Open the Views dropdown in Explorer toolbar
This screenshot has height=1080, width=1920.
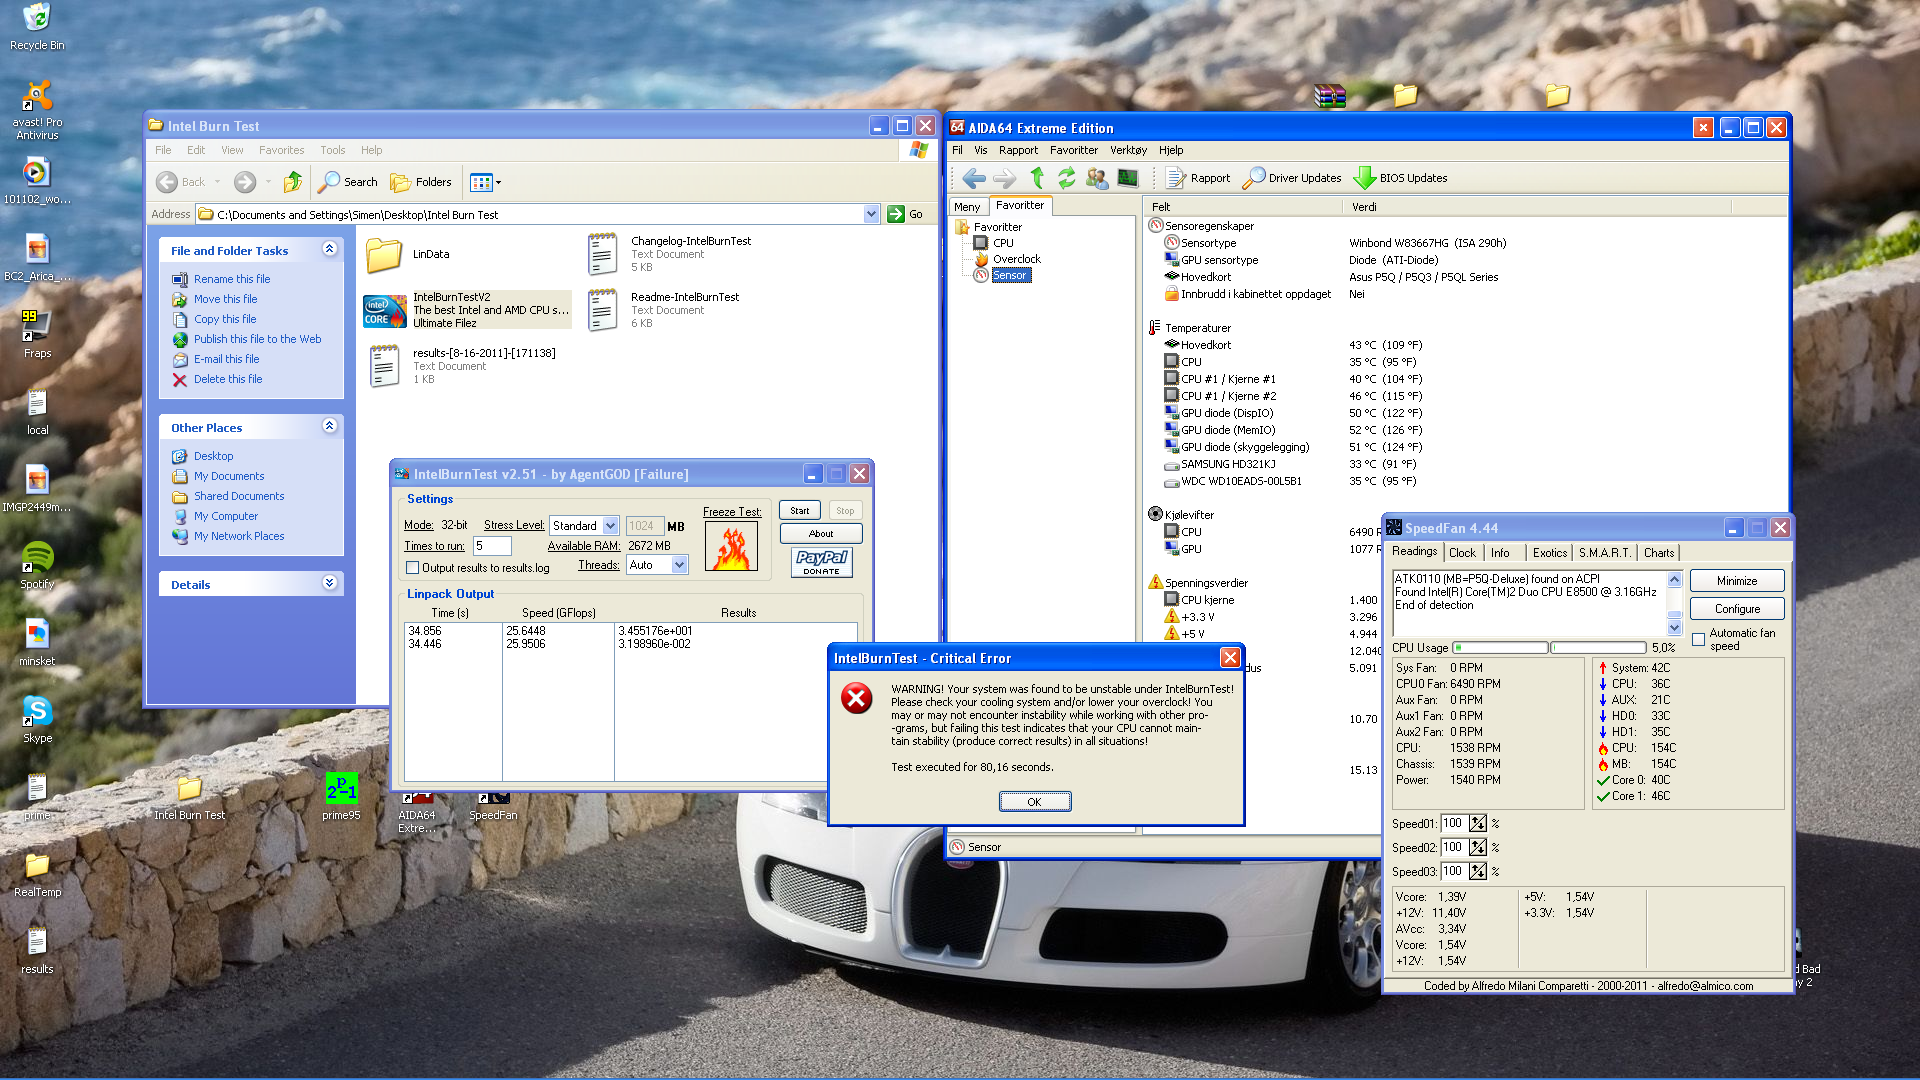pyautogui.click(x=486, y=182)
